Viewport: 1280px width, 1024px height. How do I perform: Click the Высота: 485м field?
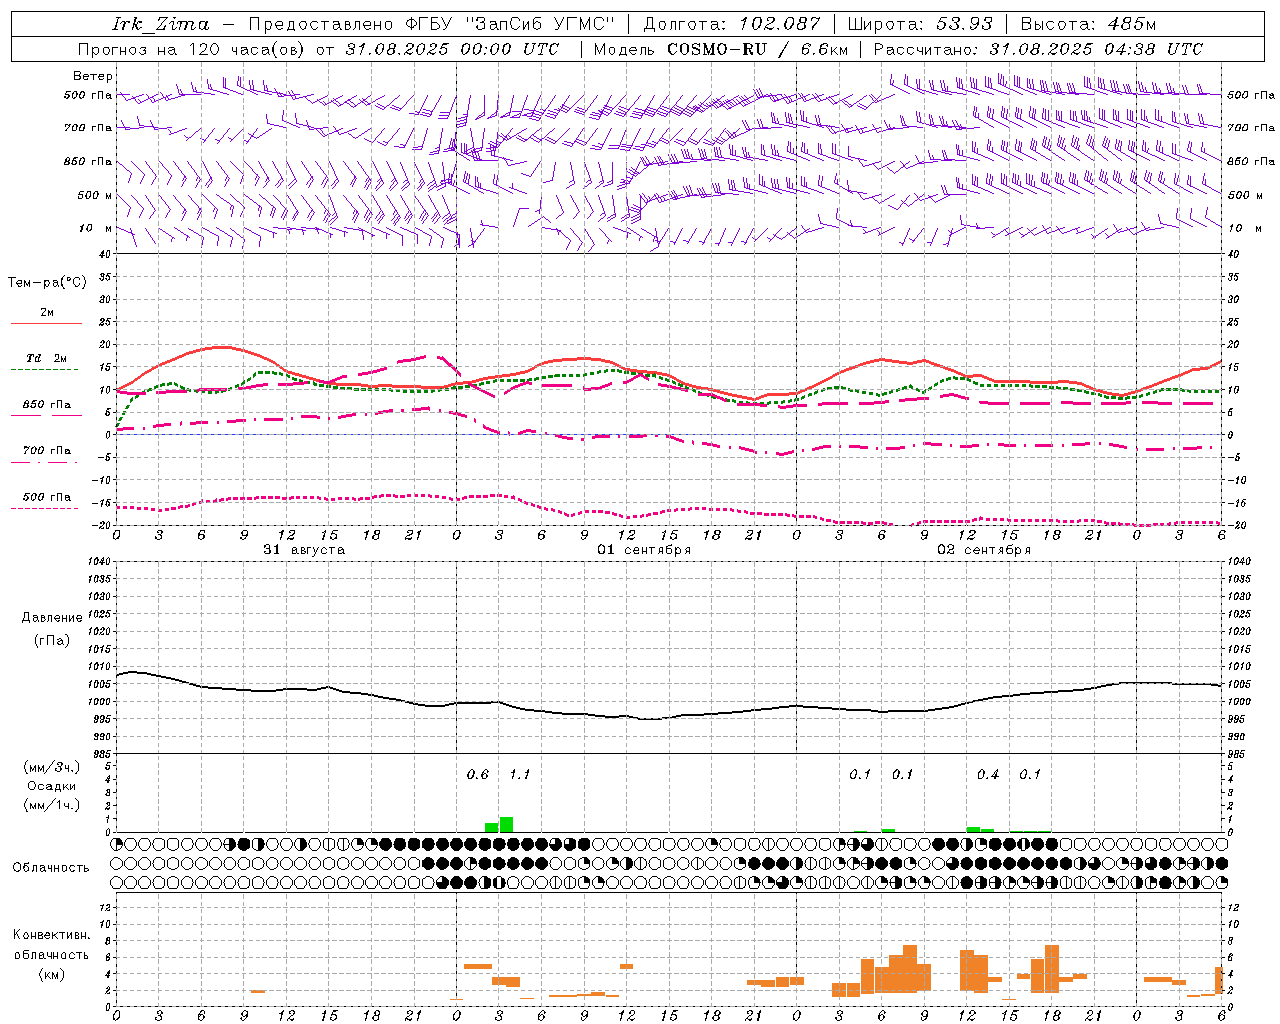1088,24
